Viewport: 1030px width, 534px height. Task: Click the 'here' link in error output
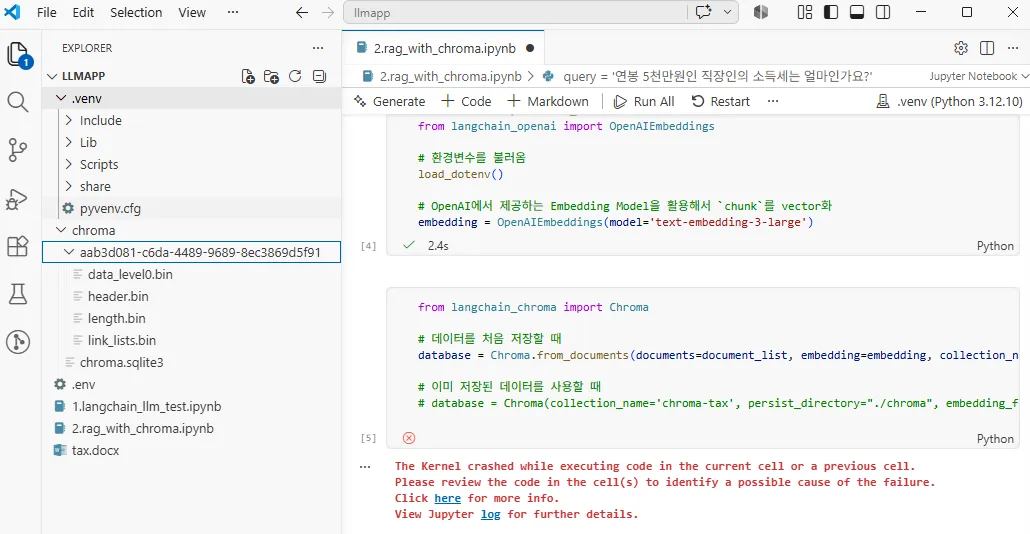447,499
